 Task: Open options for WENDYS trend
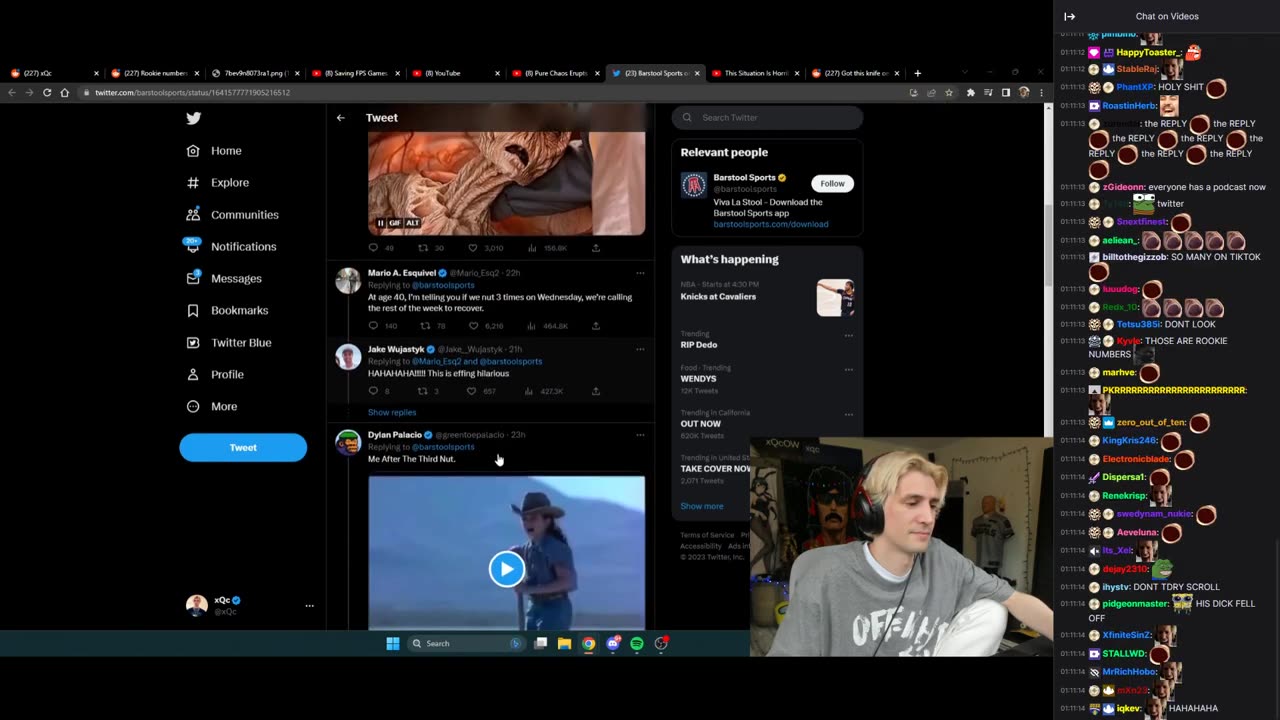point(848,370)
